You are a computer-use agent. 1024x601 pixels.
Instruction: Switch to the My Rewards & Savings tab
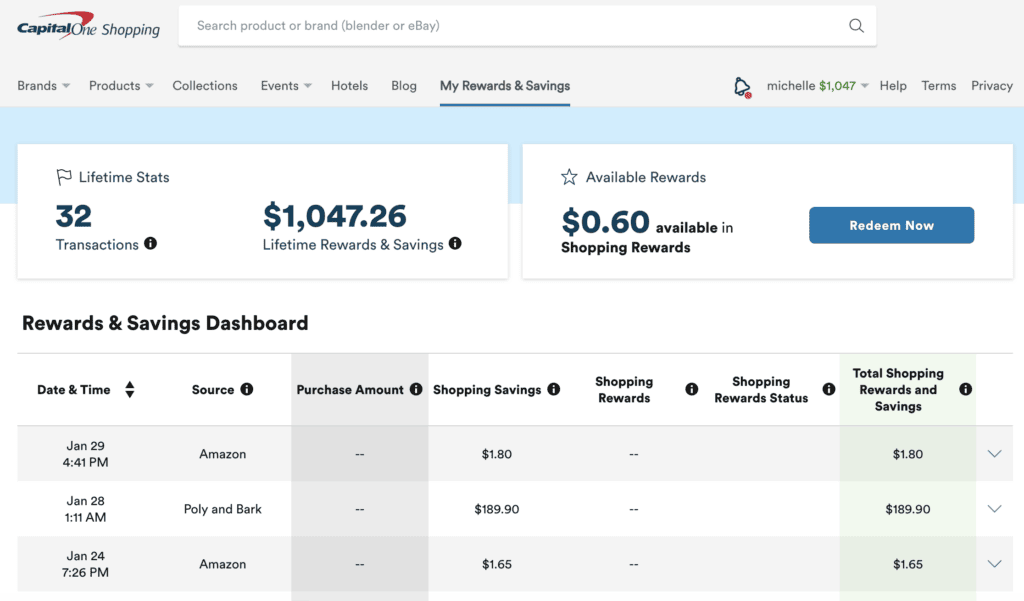[x=504, y=86]
